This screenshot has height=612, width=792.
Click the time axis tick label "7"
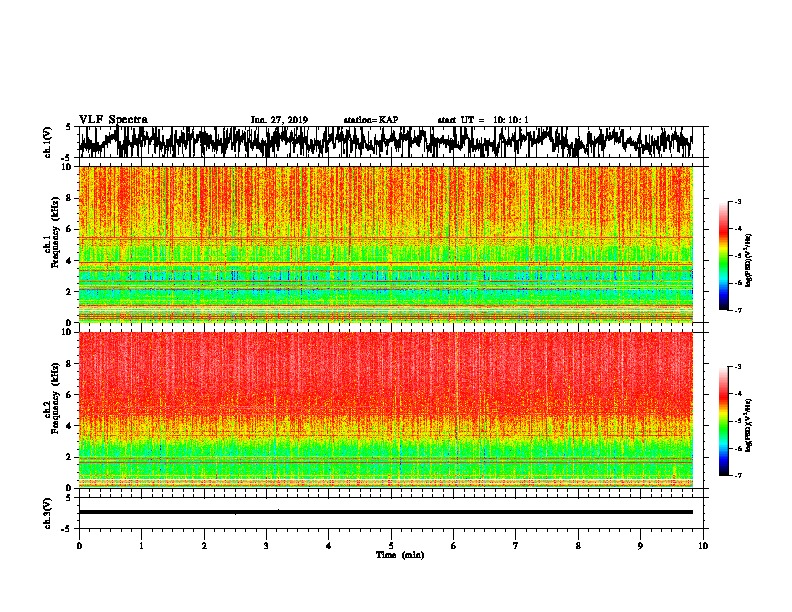(516, 546)
